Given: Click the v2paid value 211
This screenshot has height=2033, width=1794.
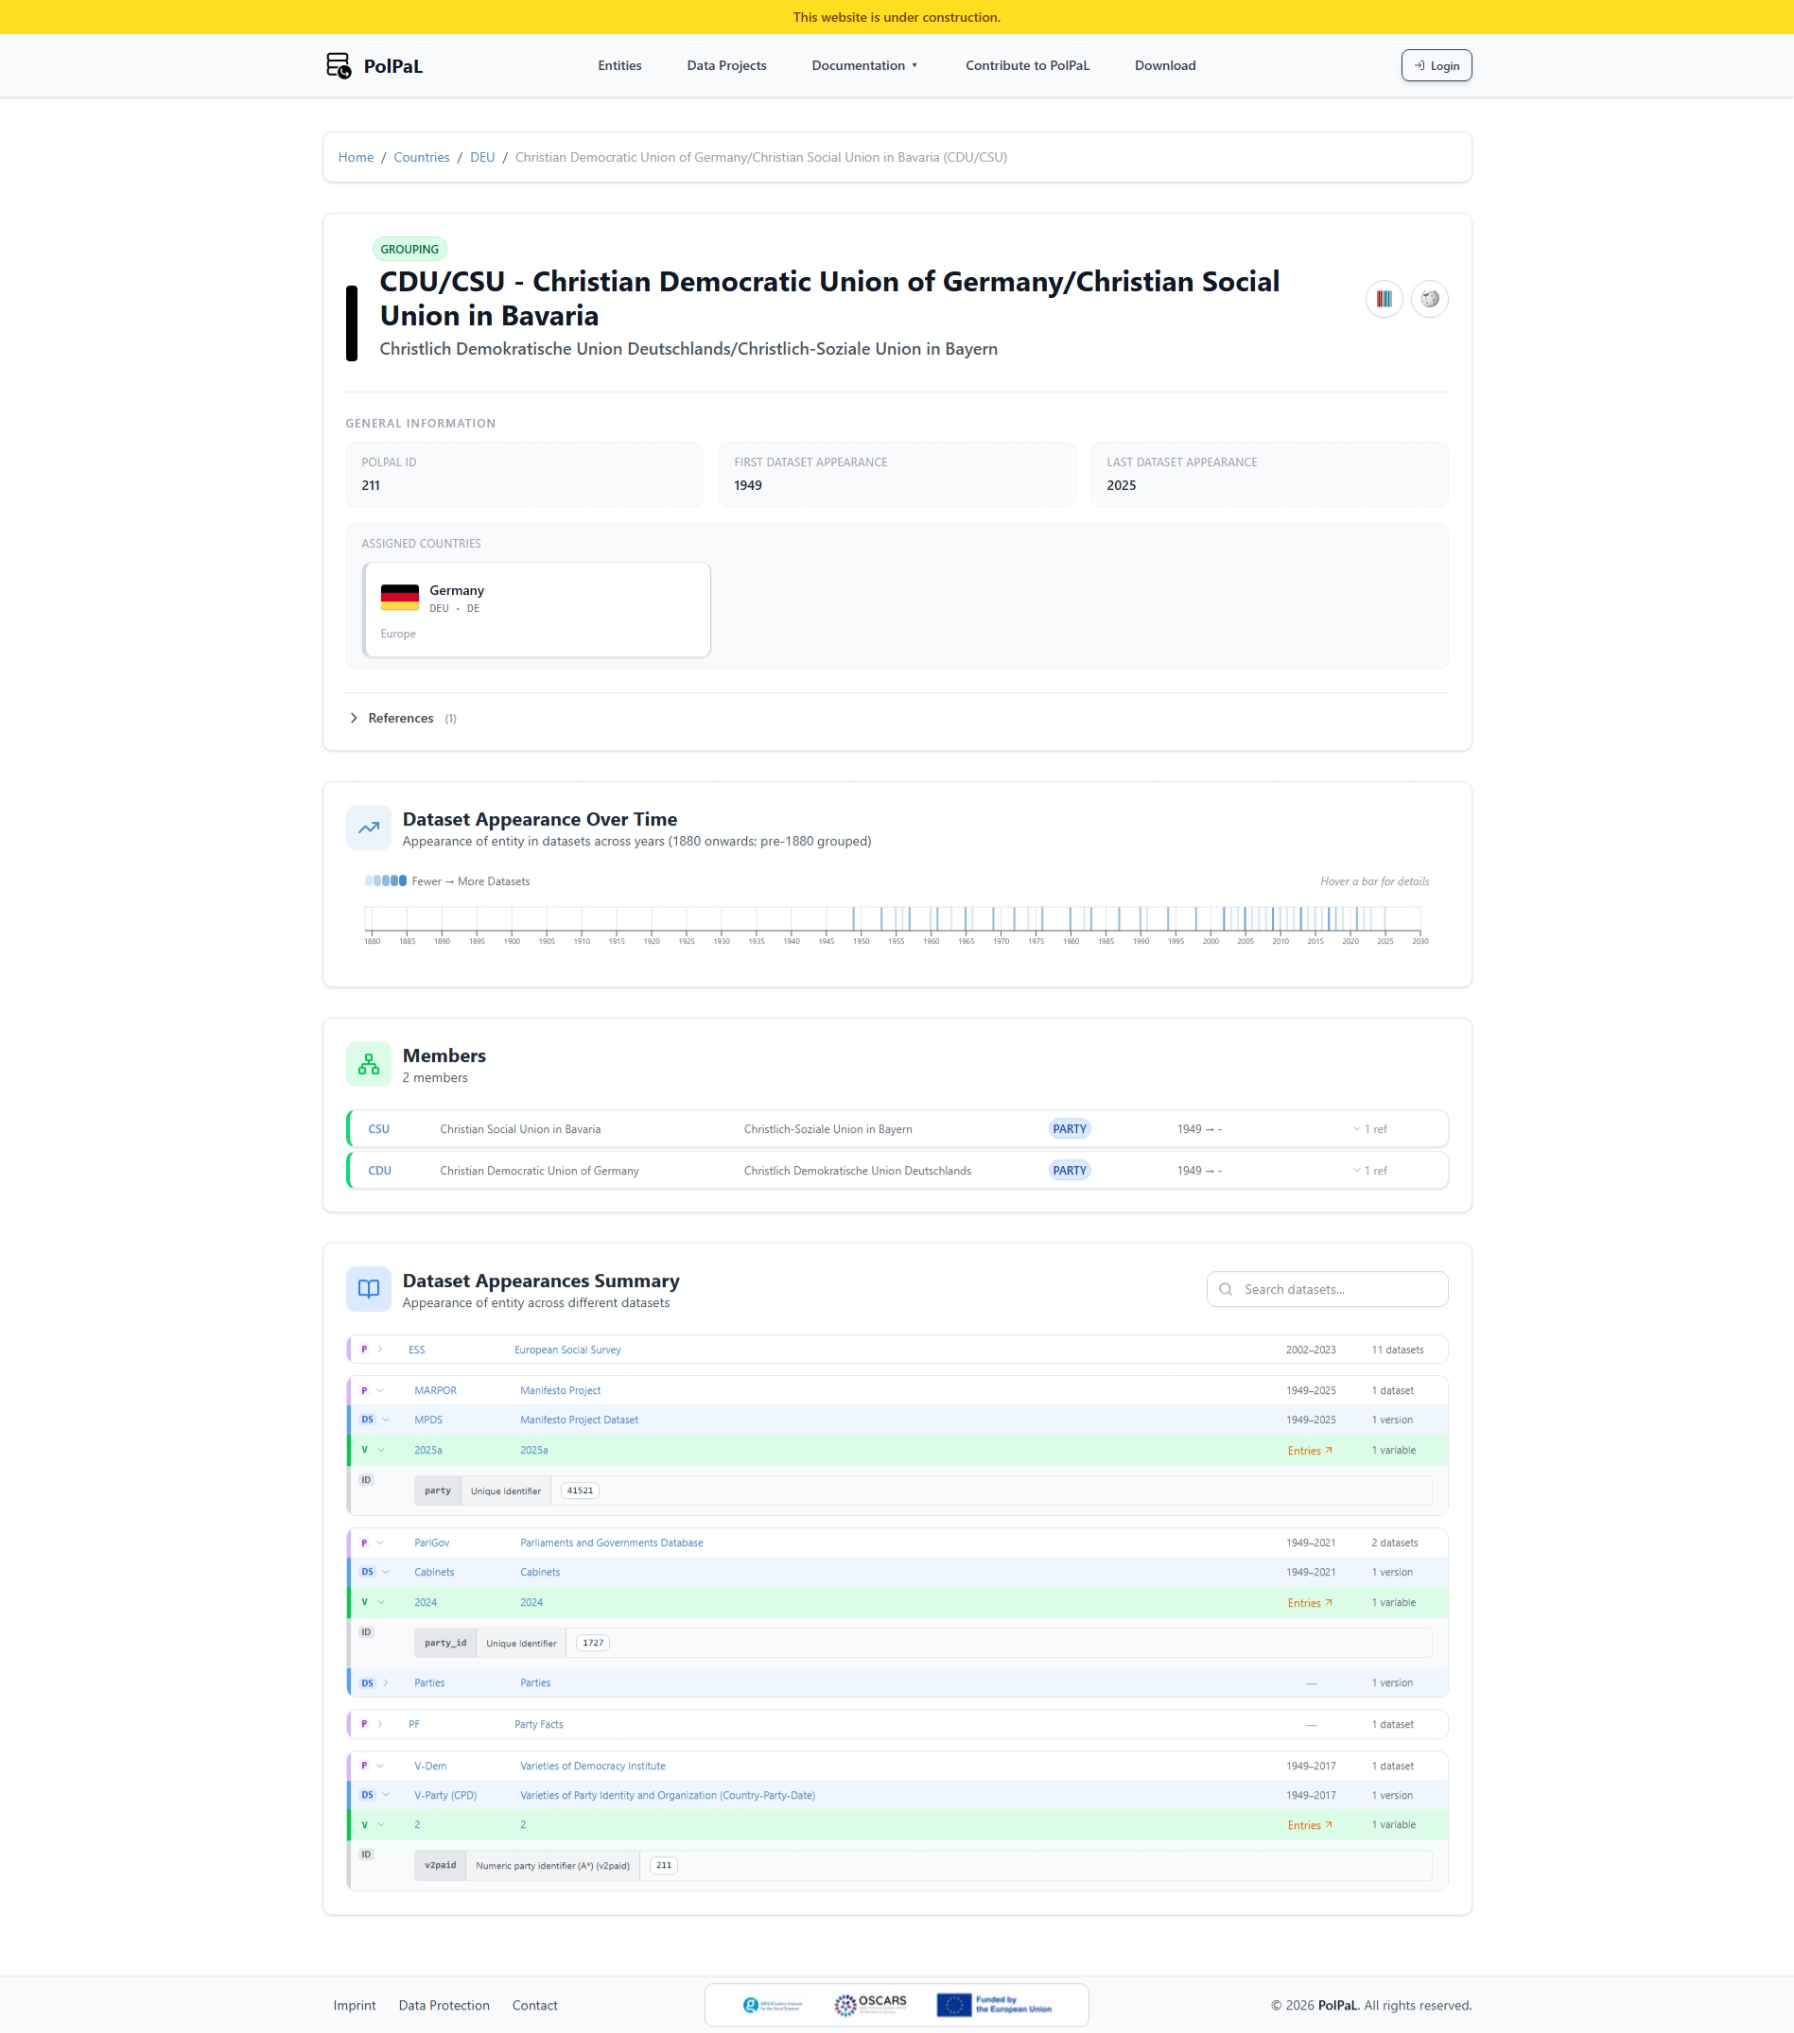Looking at the screenshot, I should point(664,1865).
